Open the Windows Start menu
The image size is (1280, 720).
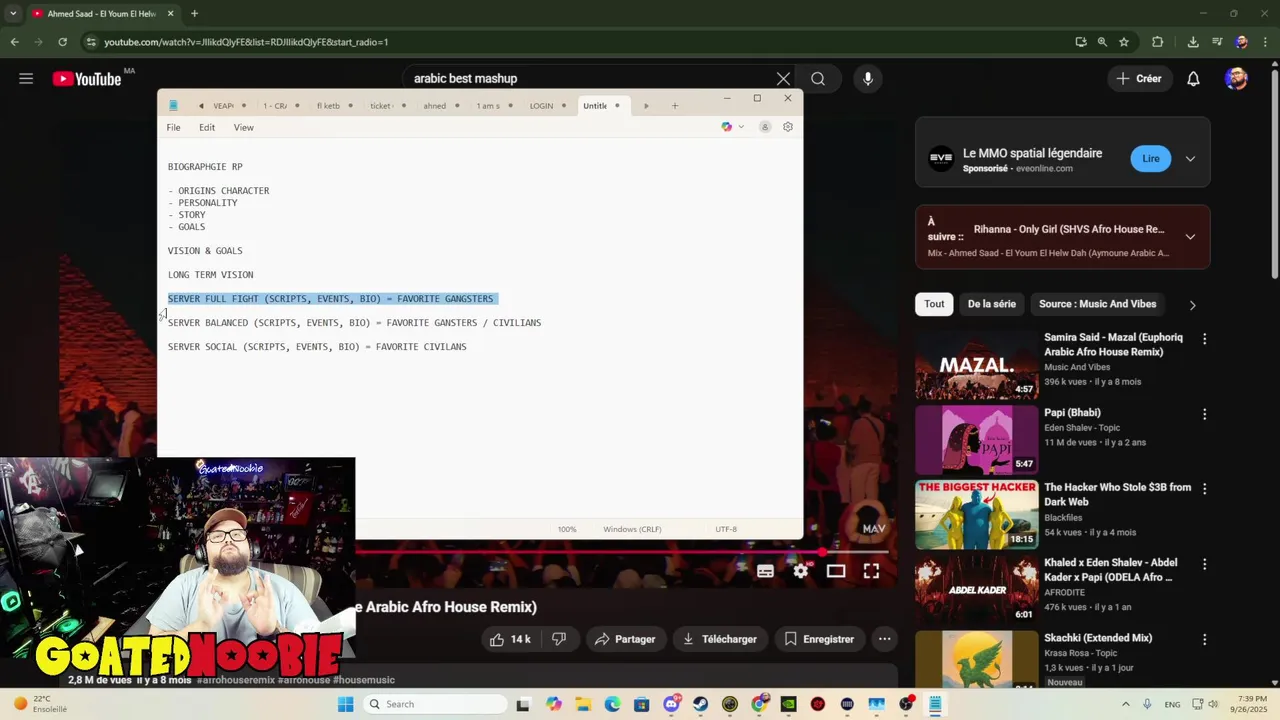[x=345, y=704]
